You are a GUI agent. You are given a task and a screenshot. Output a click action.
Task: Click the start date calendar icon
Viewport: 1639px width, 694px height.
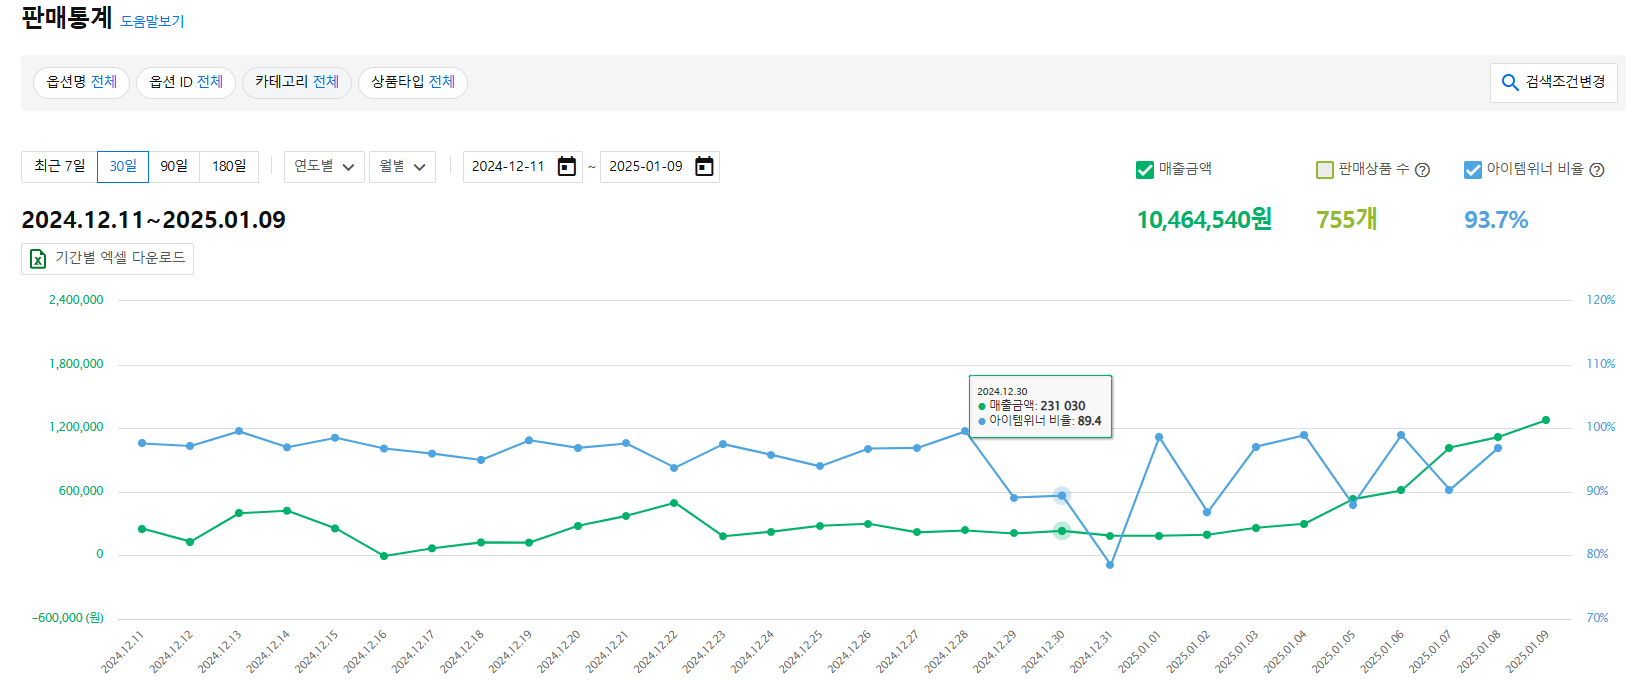tap(567, 167)
